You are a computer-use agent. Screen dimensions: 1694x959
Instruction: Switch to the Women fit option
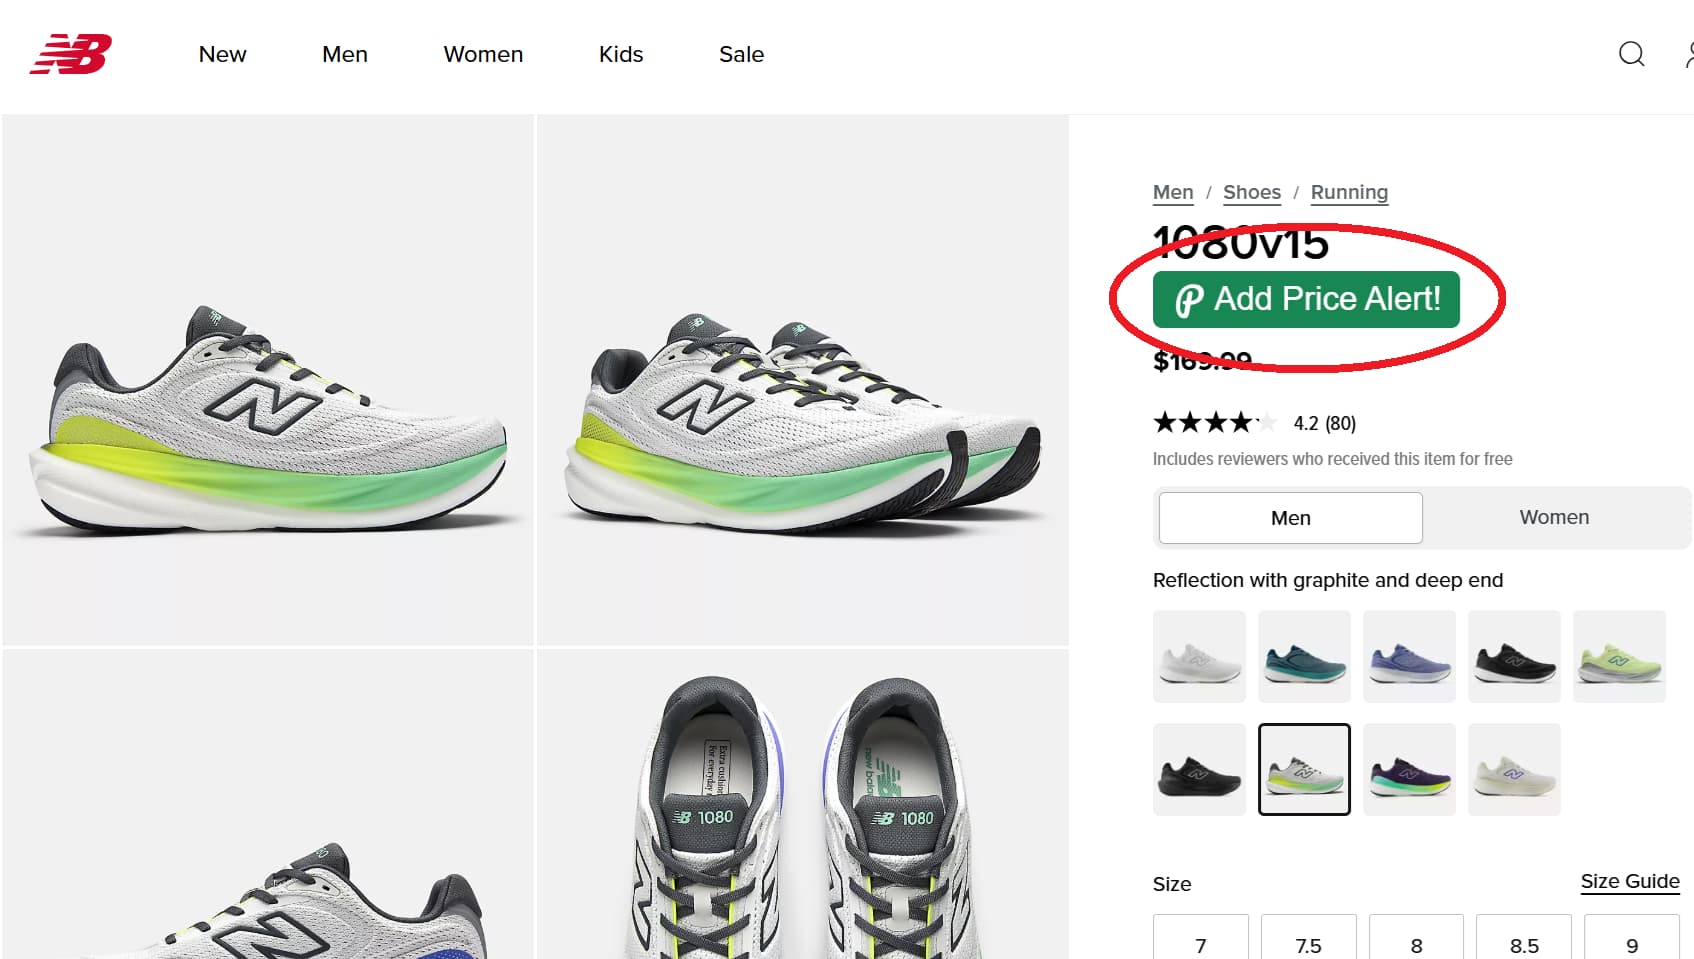[x=1553, y=517]
